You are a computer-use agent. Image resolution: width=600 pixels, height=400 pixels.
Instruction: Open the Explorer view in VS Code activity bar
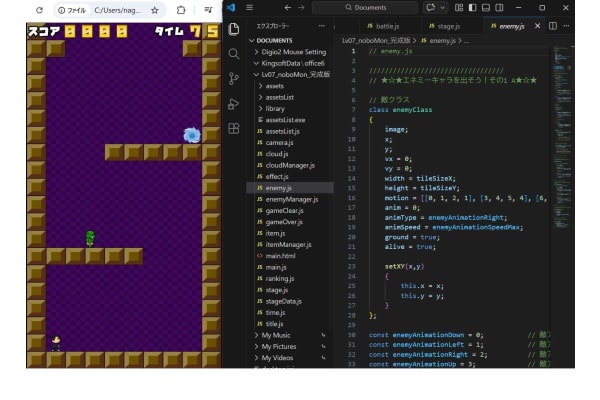coord(234,29)
